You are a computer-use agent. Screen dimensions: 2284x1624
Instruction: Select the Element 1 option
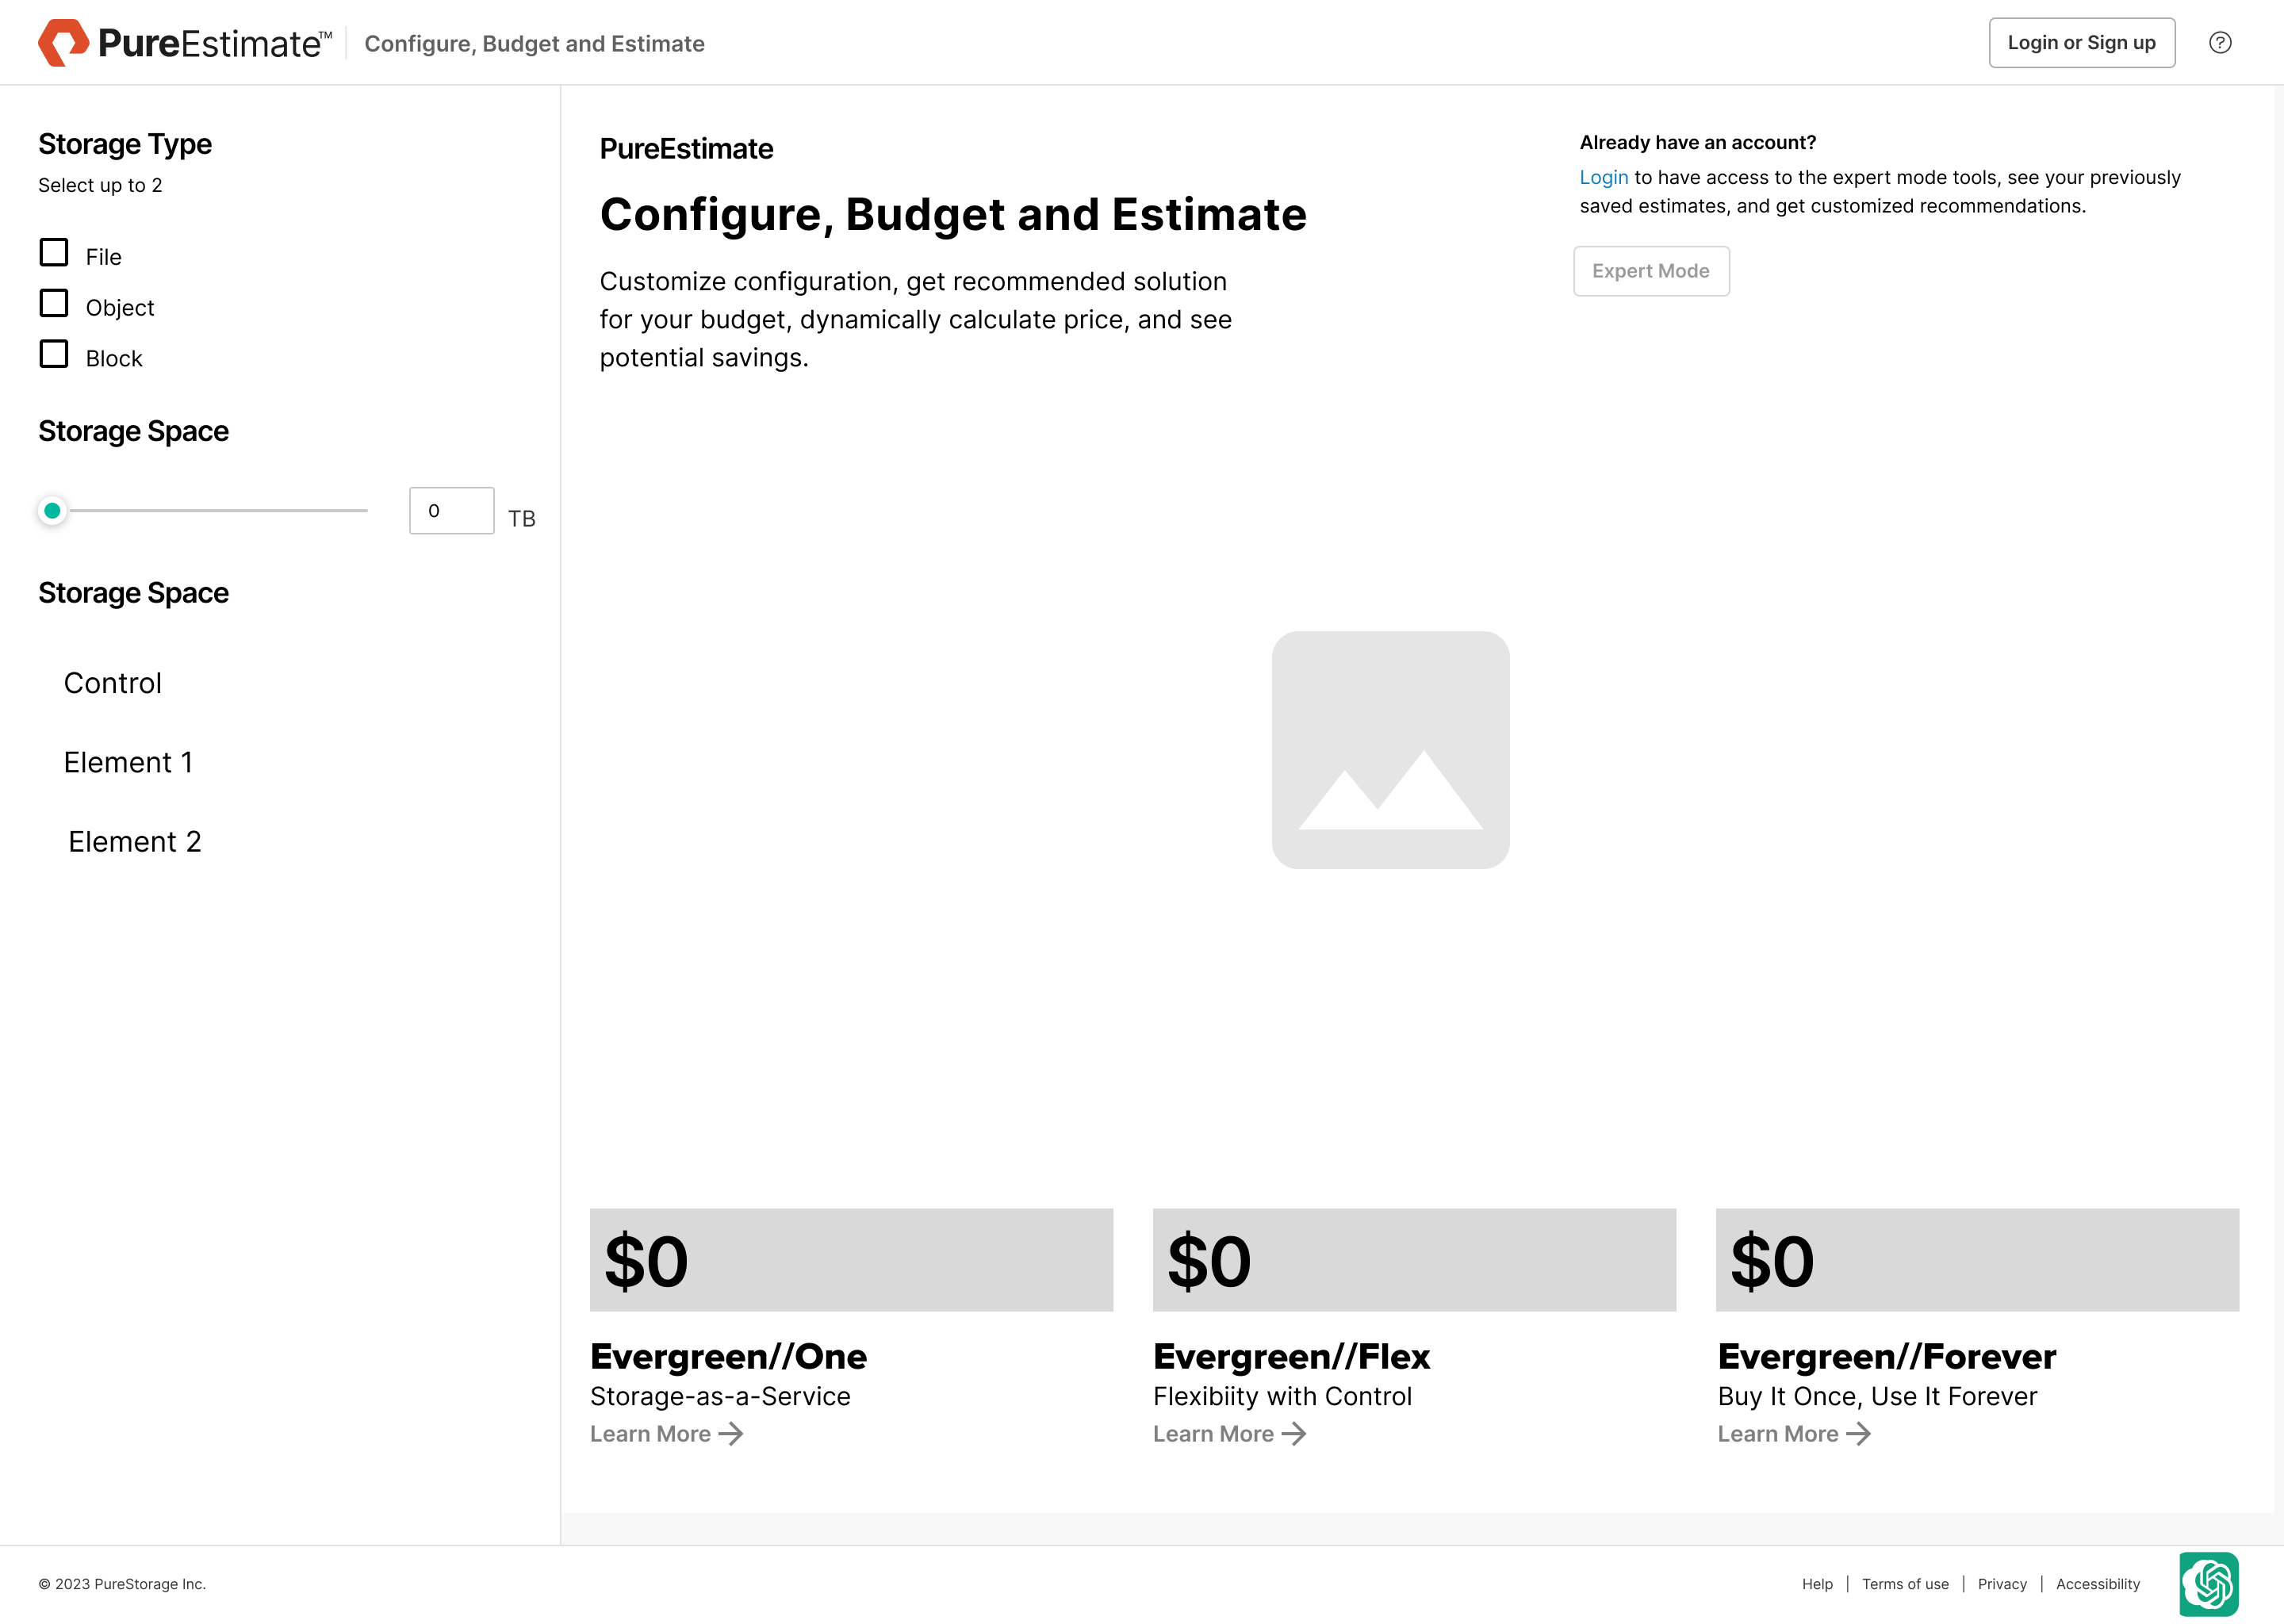point(128,762)
